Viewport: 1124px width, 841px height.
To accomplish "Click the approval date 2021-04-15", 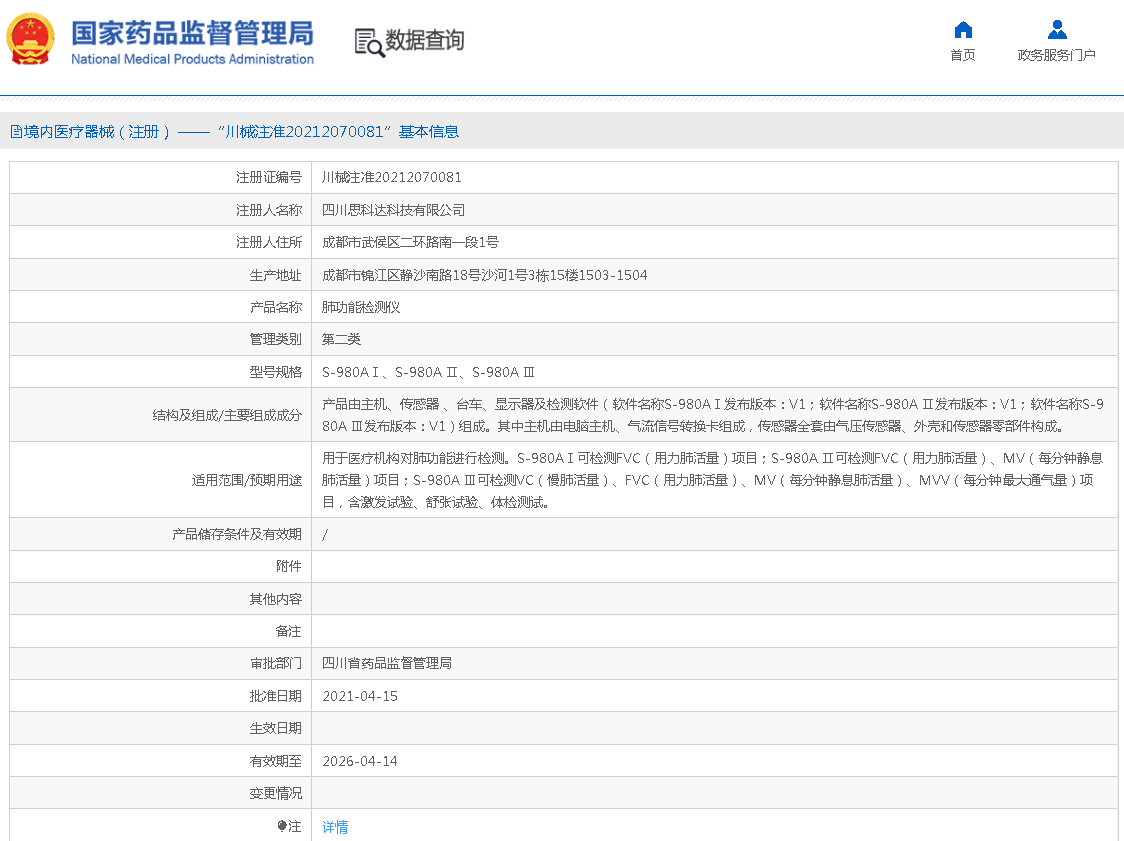I will [x=360, y=696].
